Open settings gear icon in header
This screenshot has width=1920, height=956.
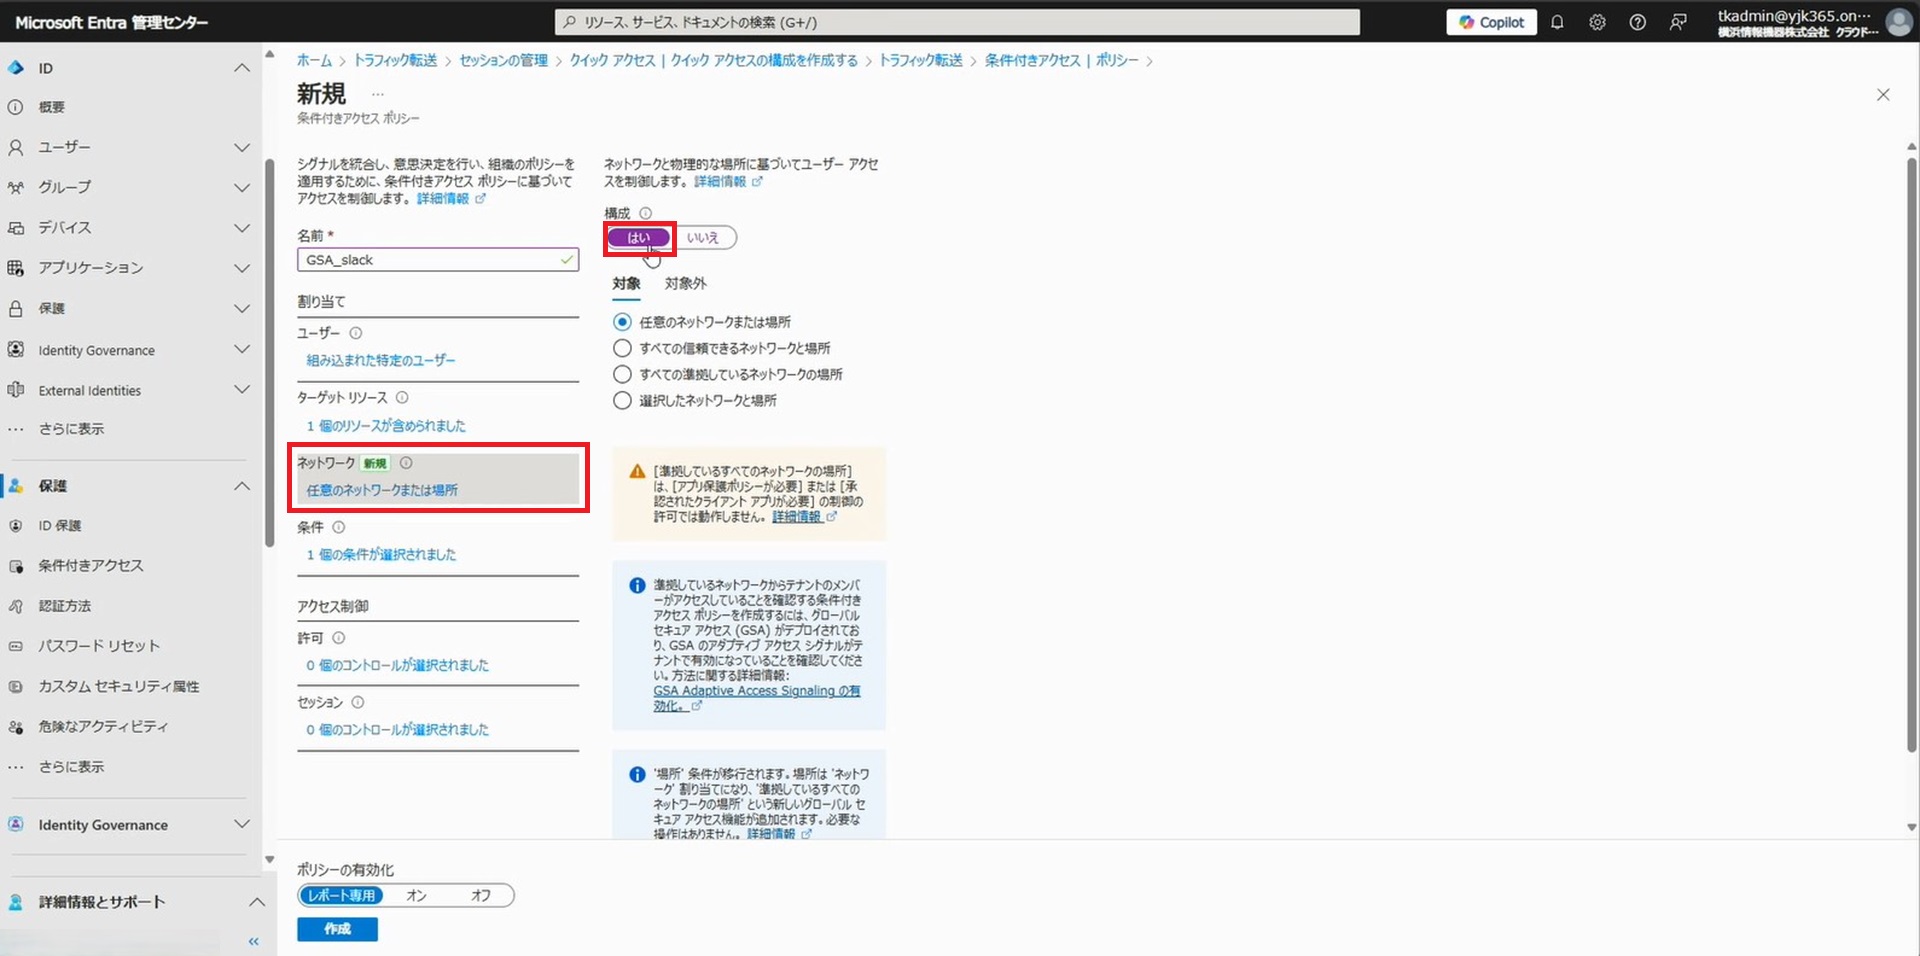(x=1597, y=22)
